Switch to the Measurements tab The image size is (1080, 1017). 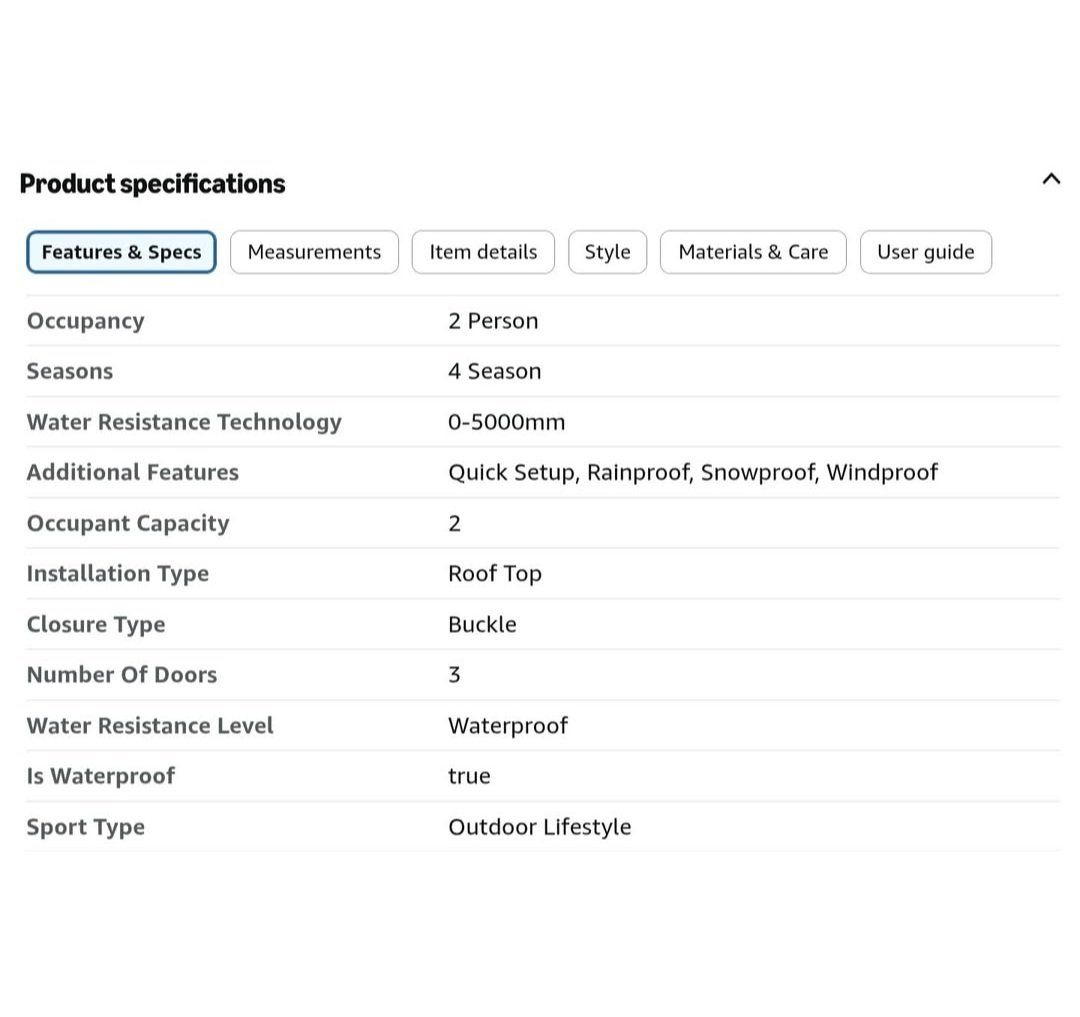pos(314,252)
